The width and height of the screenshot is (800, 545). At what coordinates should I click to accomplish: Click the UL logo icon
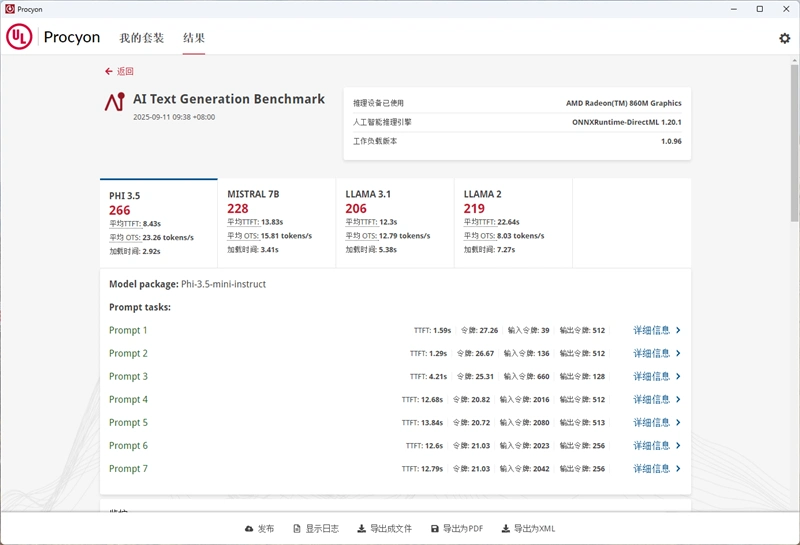(19, 37)
